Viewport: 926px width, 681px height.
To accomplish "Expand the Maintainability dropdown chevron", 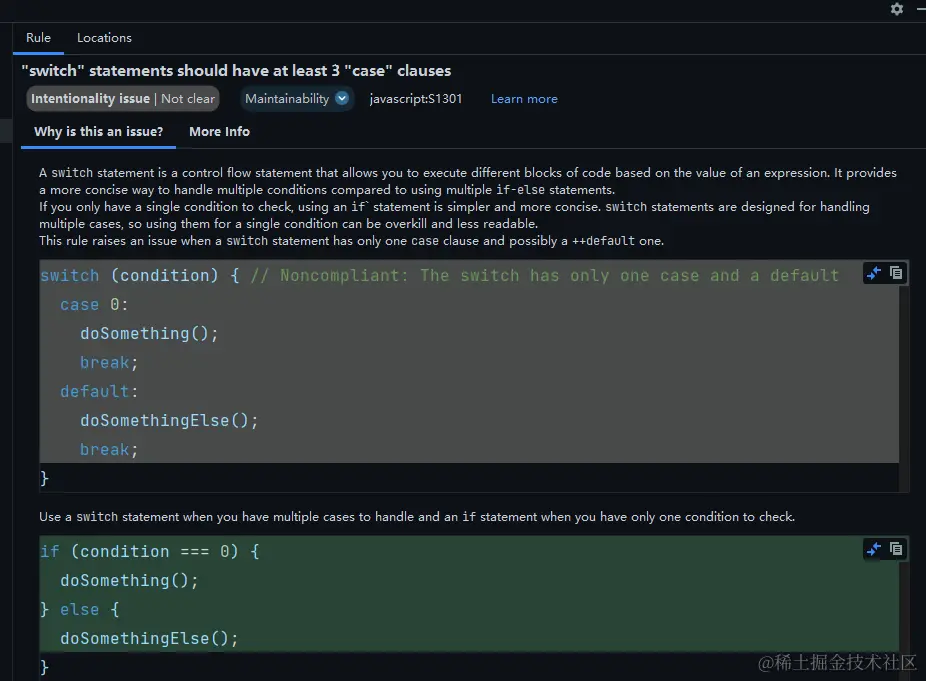I will click(x=341, y=98).
